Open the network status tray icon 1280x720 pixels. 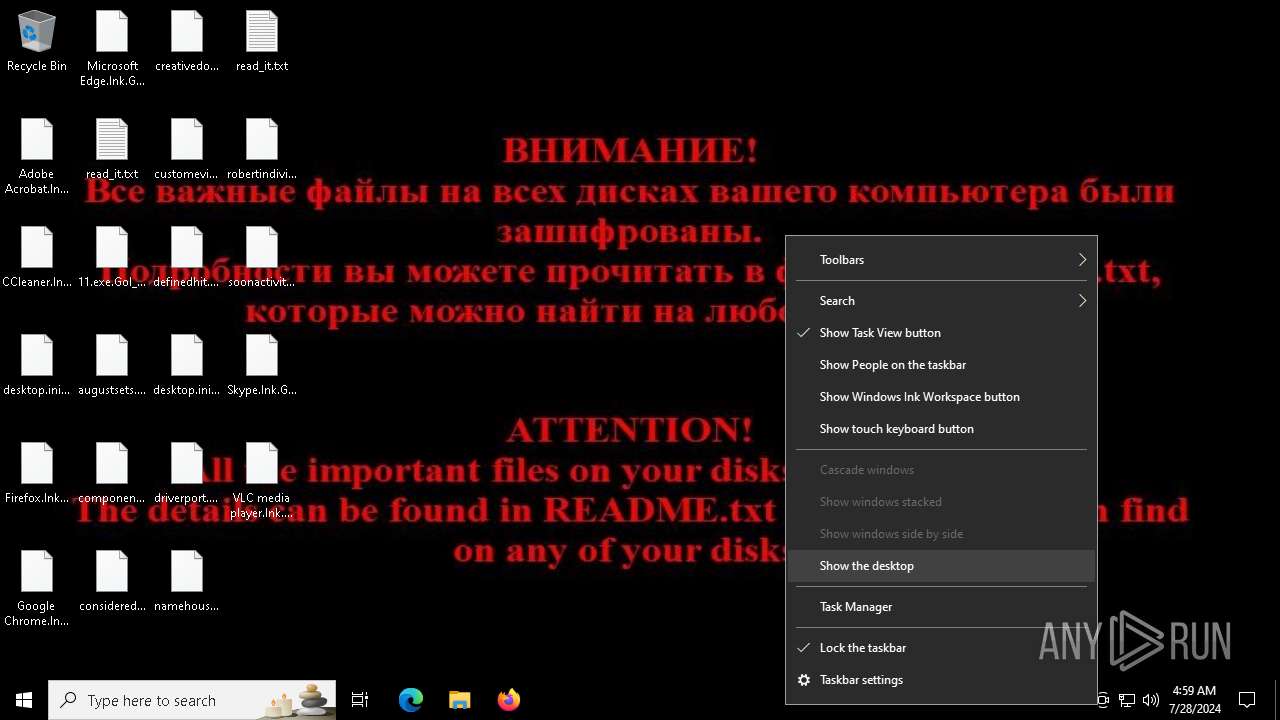(x=1127, y=700)
